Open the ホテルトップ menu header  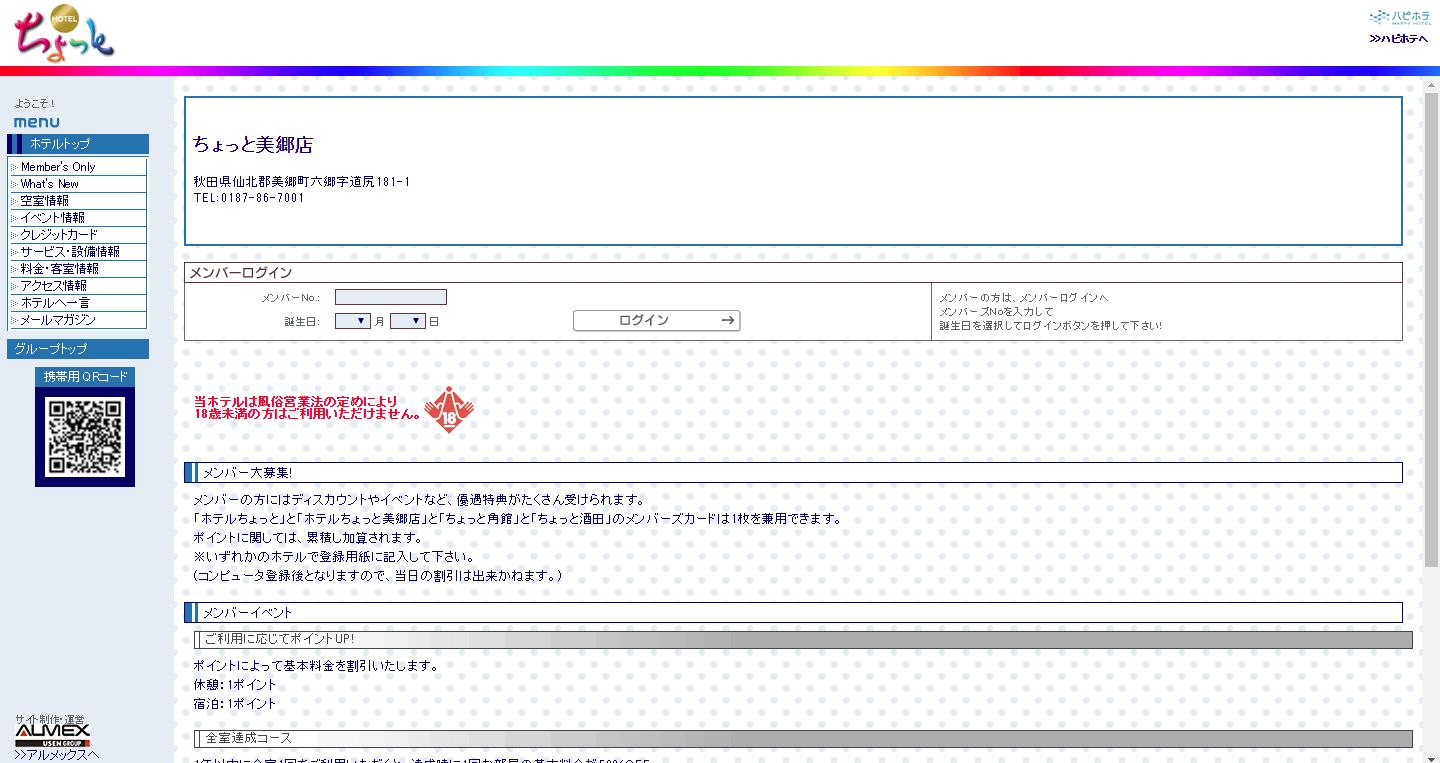[x=78, y=144]
